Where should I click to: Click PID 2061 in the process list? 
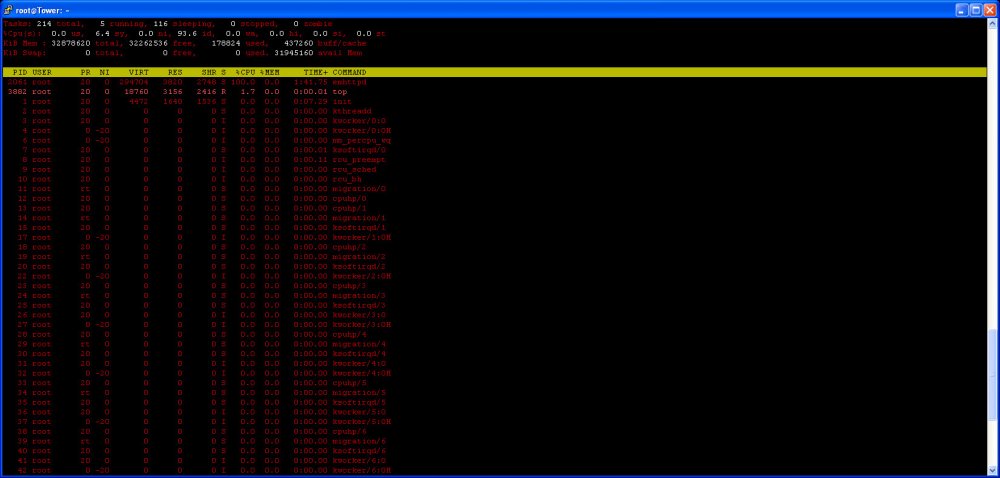pyautogui.click(x=18, y=82)
